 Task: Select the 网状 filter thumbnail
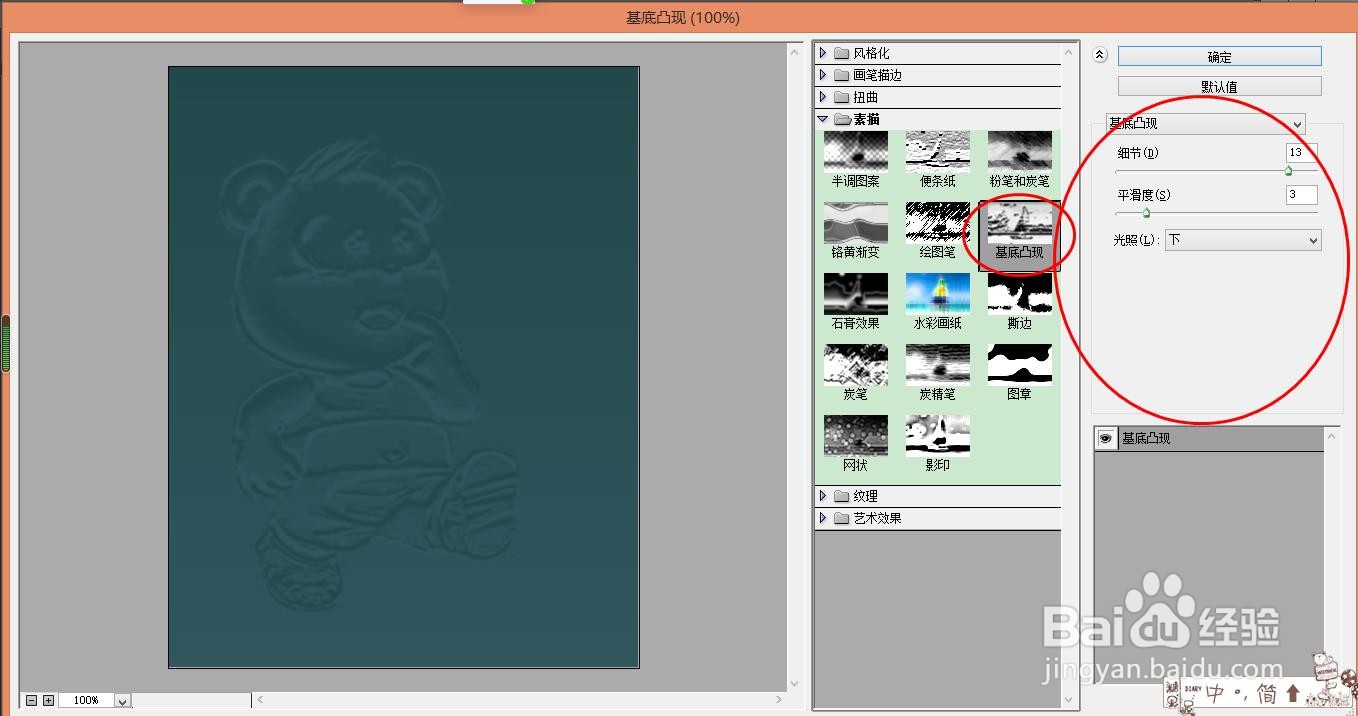point(855,435)
